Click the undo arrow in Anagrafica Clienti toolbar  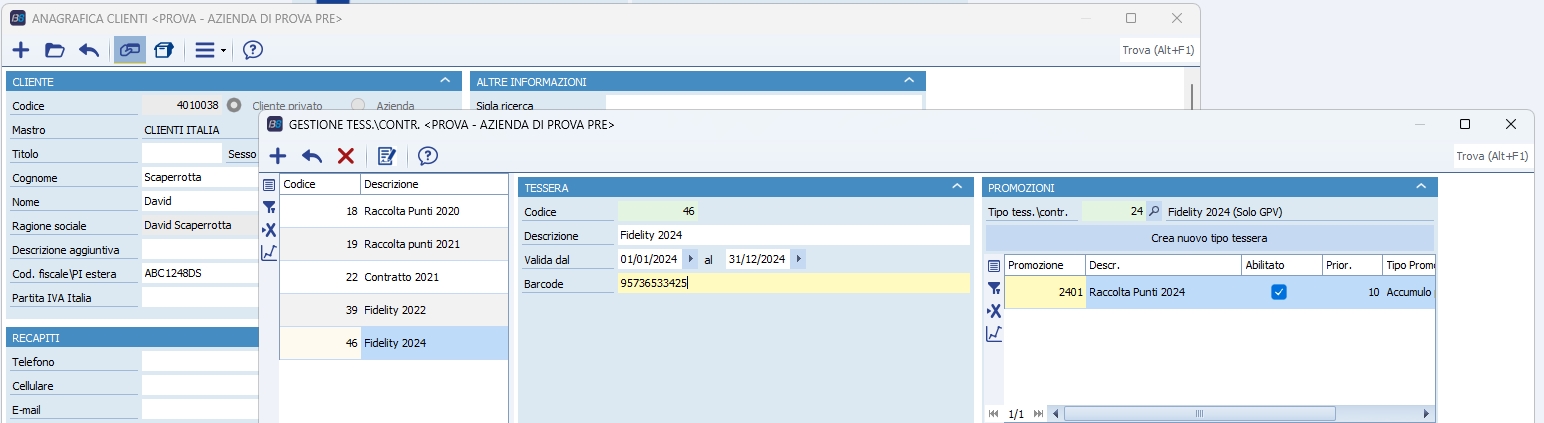[x=89, y=50]
